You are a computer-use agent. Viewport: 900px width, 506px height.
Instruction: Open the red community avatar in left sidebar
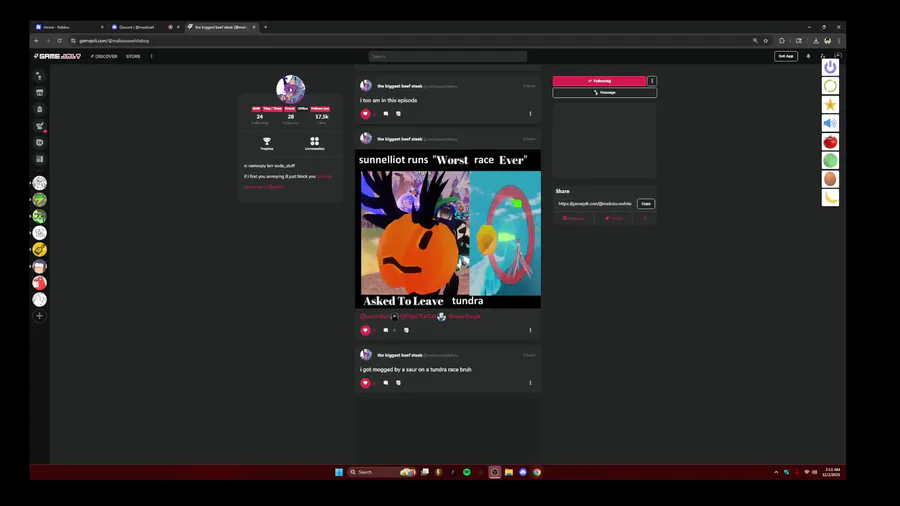coord(40,283)
